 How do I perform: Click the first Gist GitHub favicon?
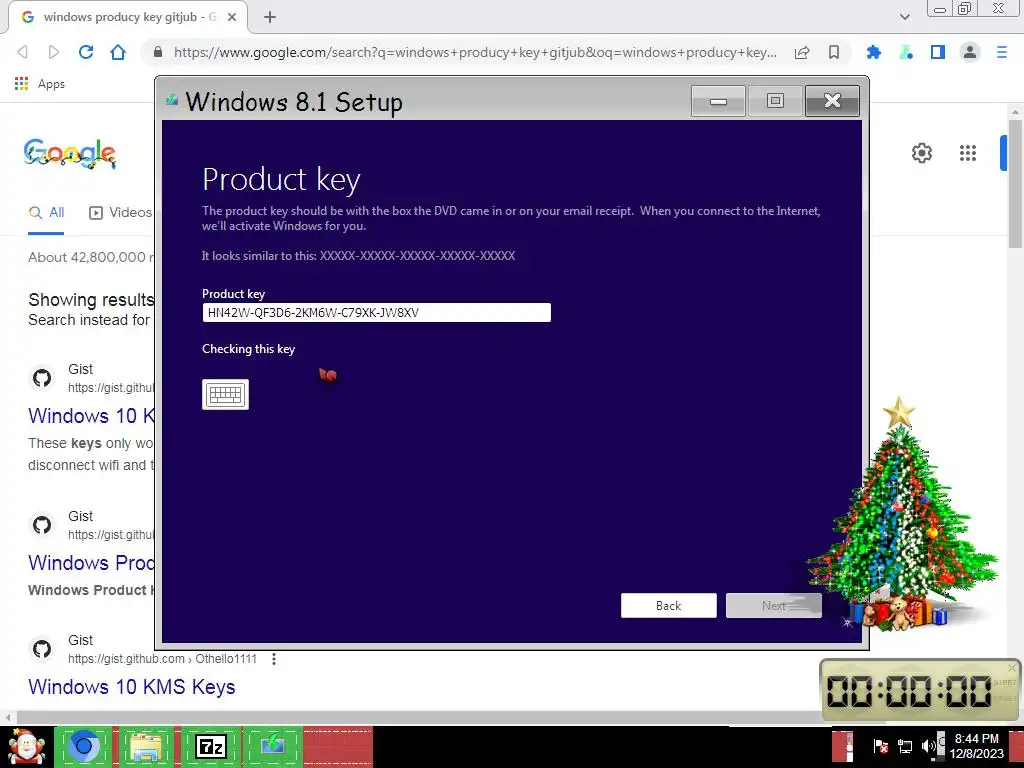click(42, 378)
